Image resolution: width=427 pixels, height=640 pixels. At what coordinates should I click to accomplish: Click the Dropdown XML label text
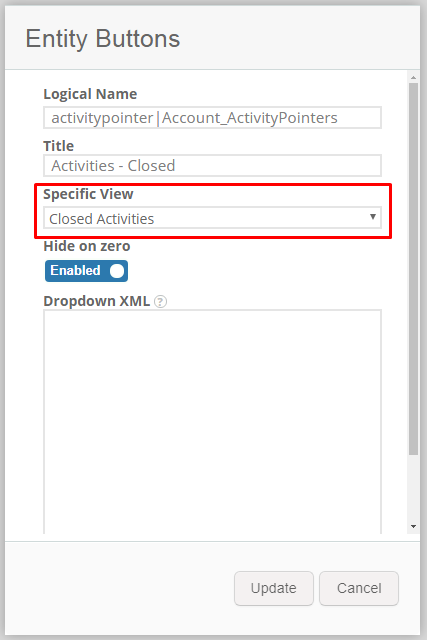(97, 301)
